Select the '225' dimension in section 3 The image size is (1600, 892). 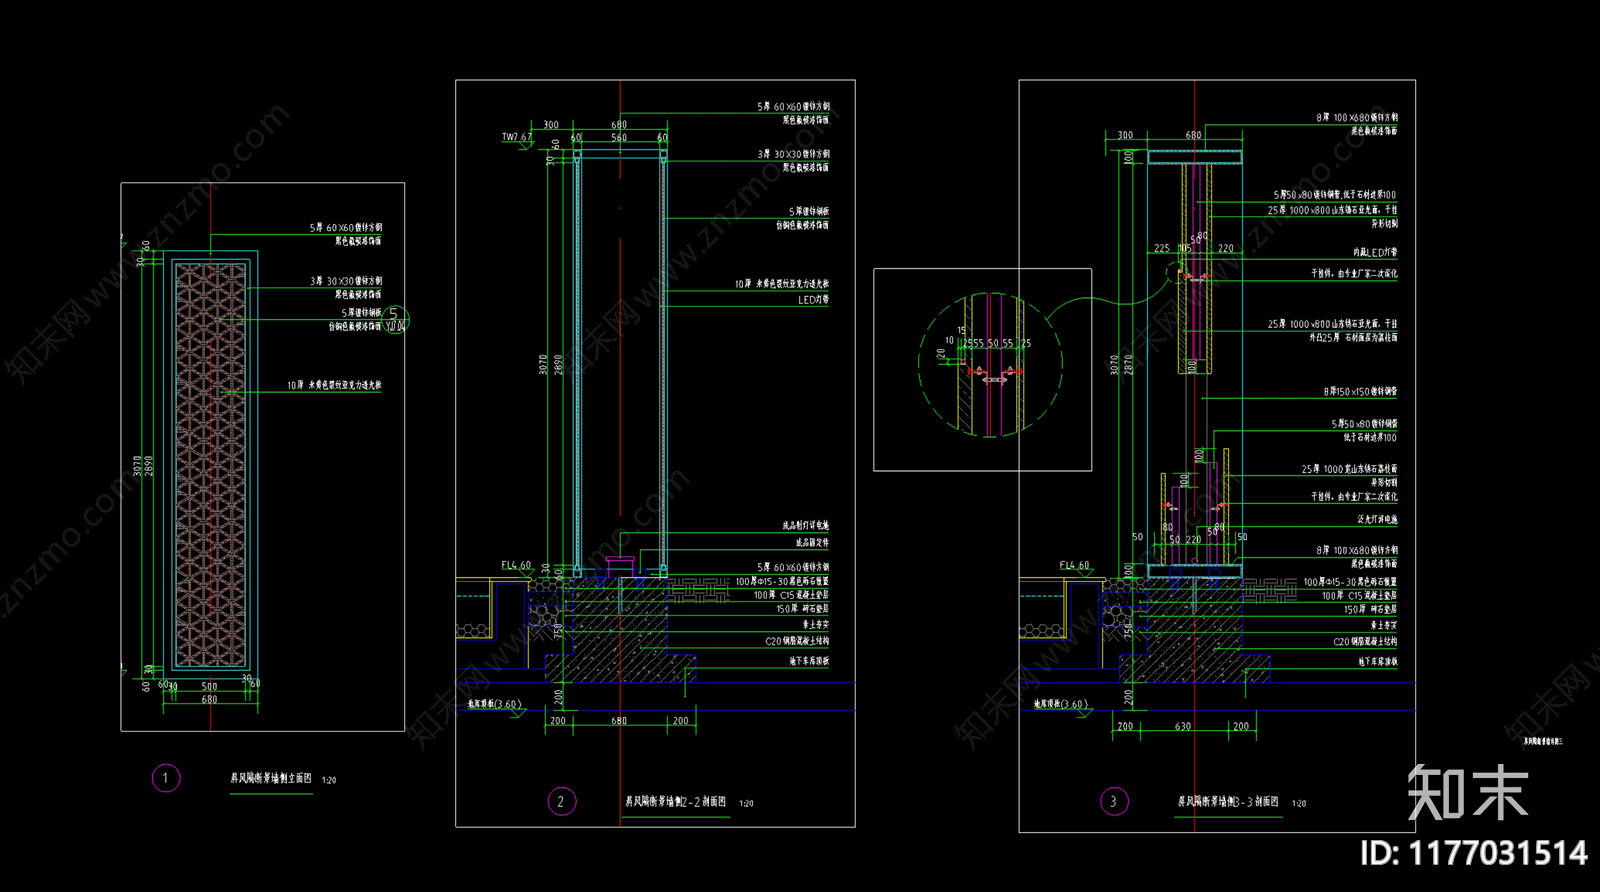point(1161,248)
